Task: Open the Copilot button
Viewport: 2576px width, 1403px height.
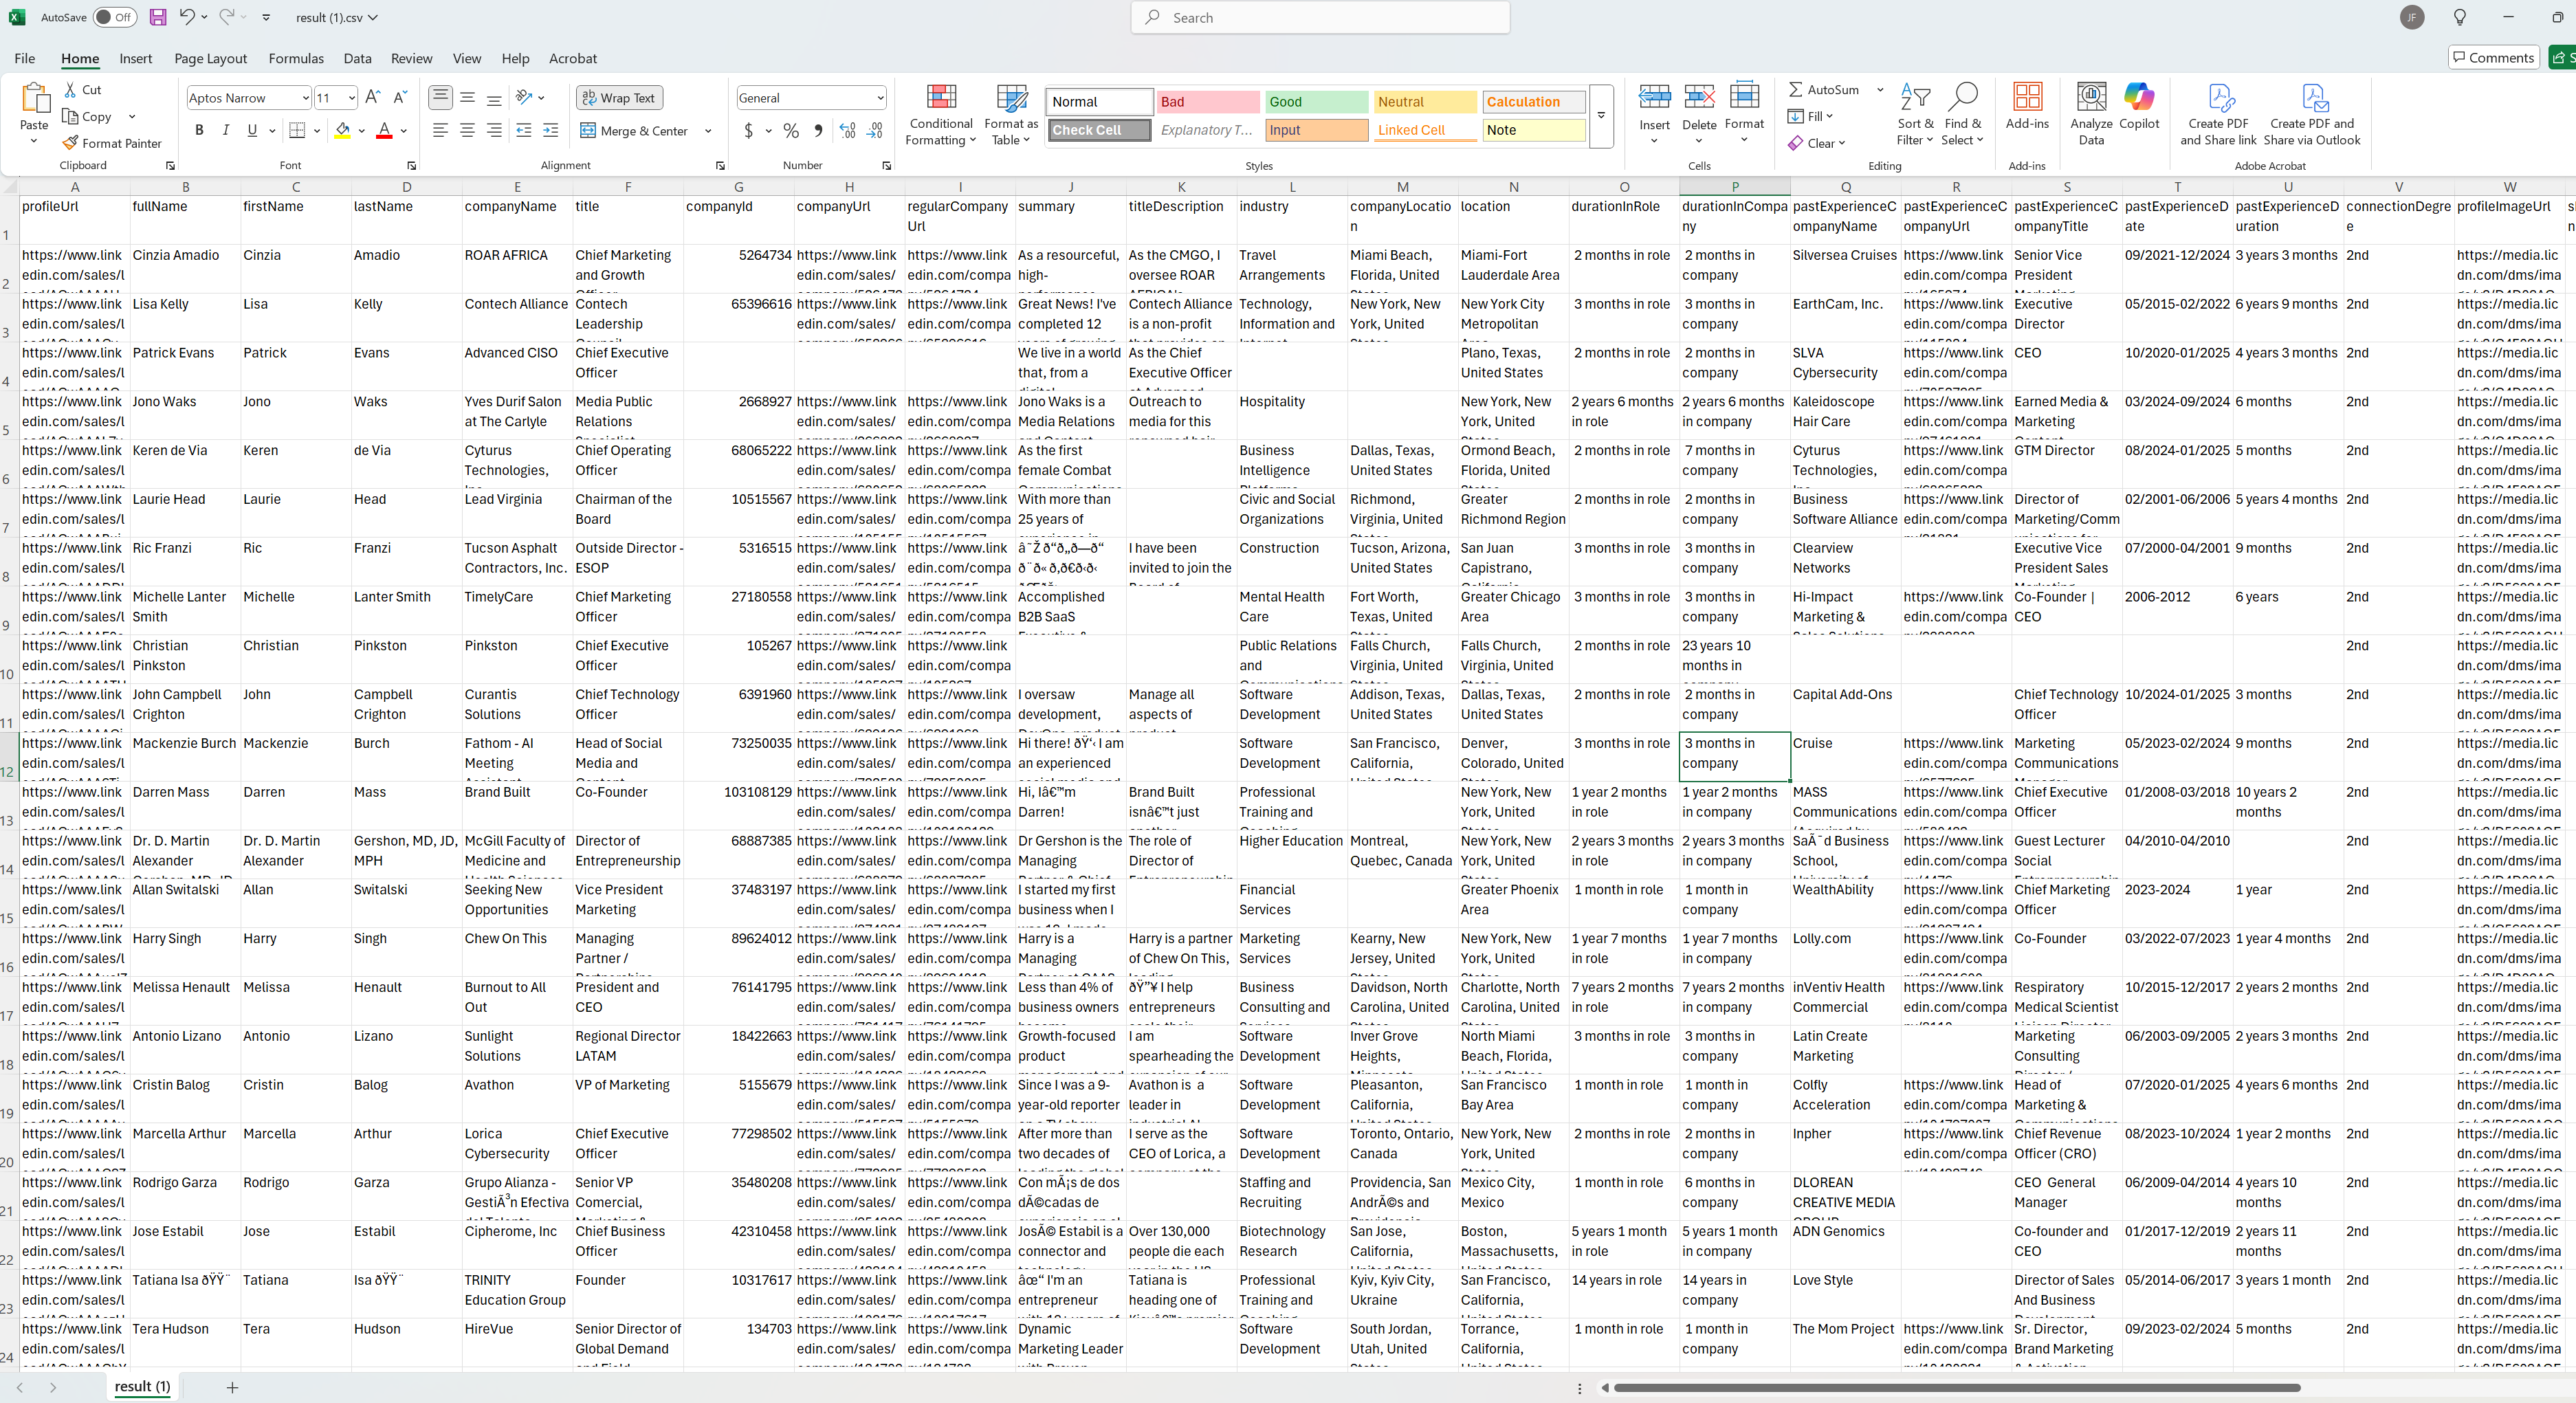Action: [x=2139, y=106]
